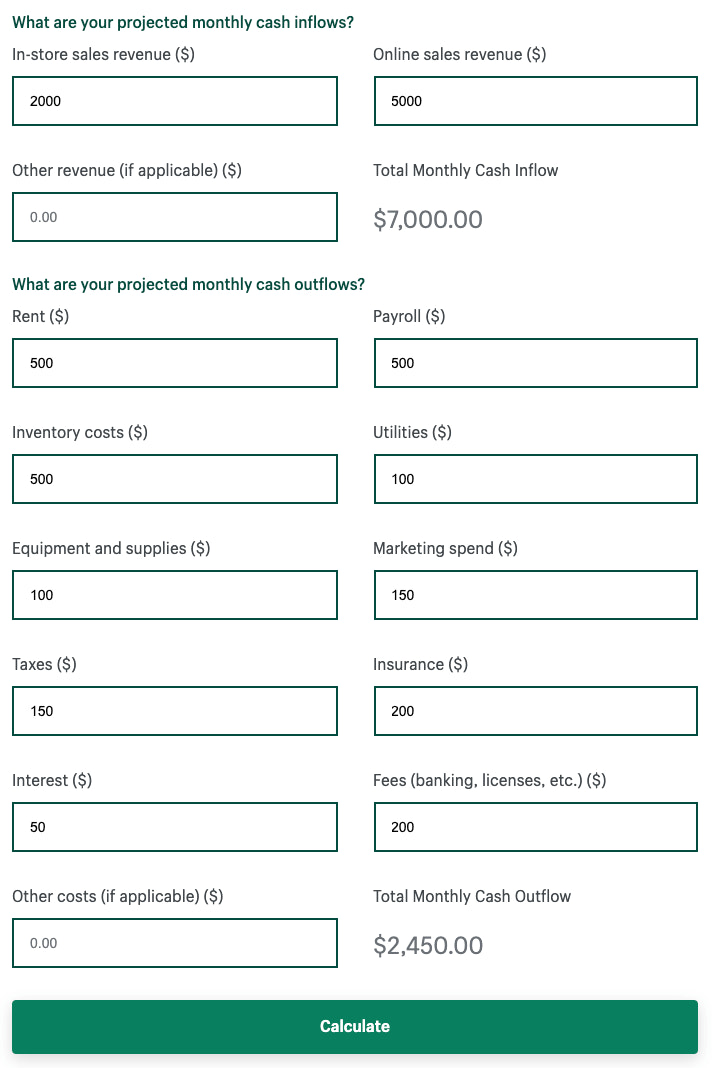Click the monthly cash outflows heading
This screenshot has height=1068, width=712.
[188, 284]
